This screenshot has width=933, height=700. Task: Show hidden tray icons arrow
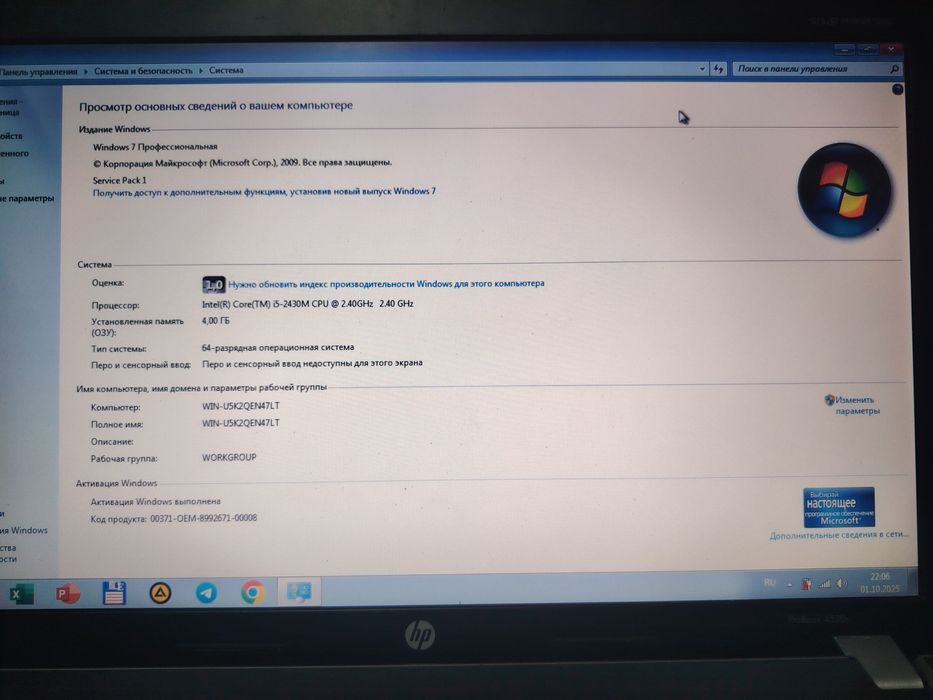coord(790,585)
